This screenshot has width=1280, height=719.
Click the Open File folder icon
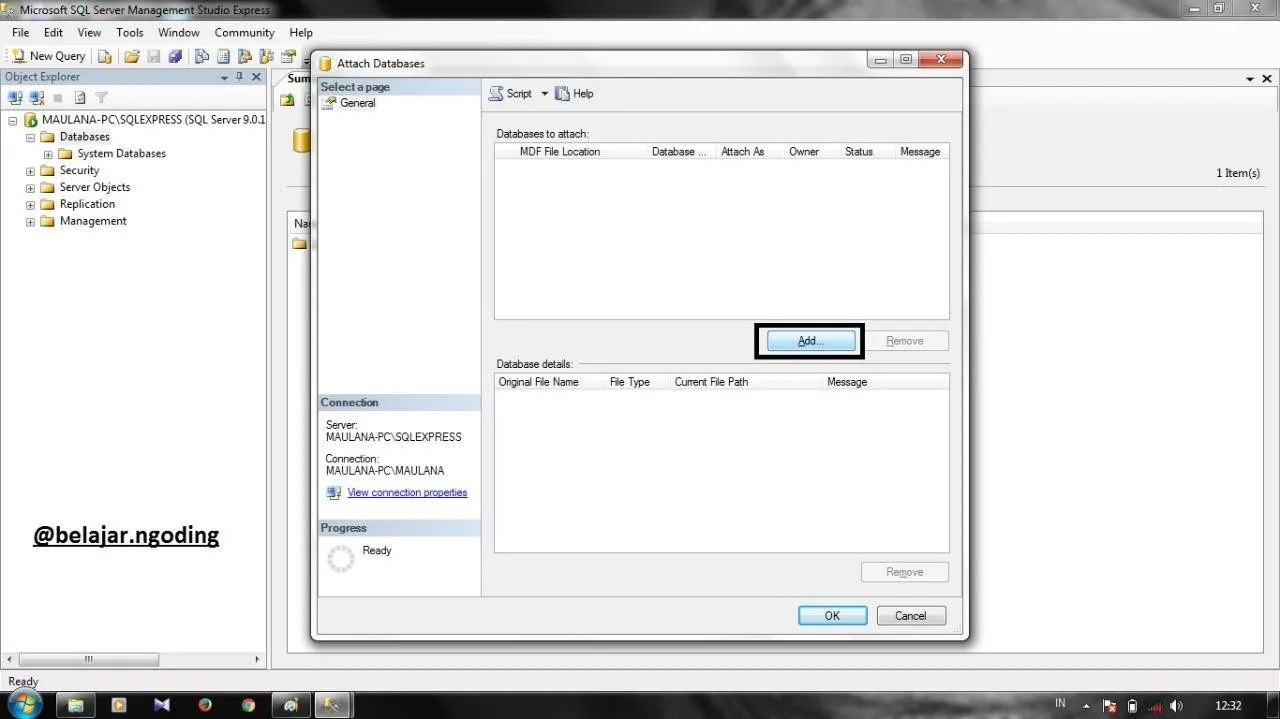(x=132, y=56)
